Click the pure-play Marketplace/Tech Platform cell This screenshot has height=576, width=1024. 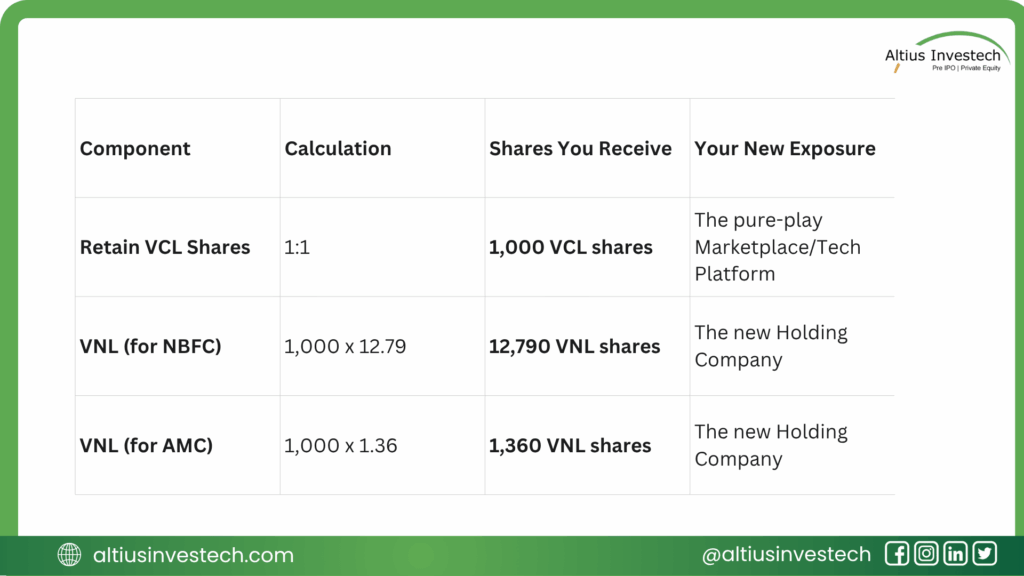pos(777,247)
